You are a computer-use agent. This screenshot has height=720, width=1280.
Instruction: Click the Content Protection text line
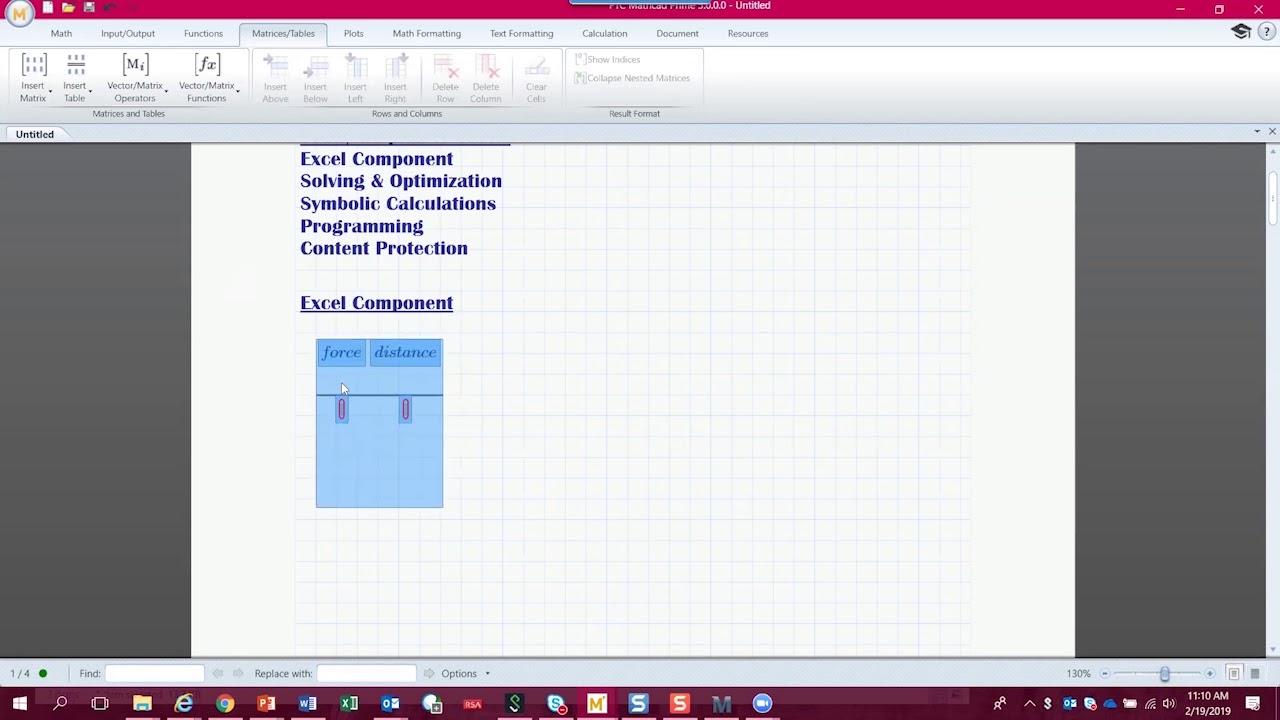(384, 248)
